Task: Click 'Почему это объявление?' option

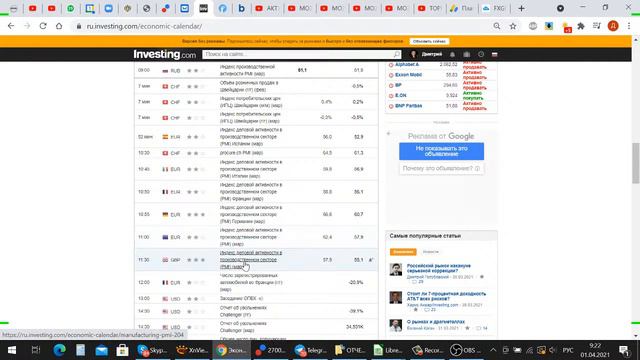Action: [441, 168]
